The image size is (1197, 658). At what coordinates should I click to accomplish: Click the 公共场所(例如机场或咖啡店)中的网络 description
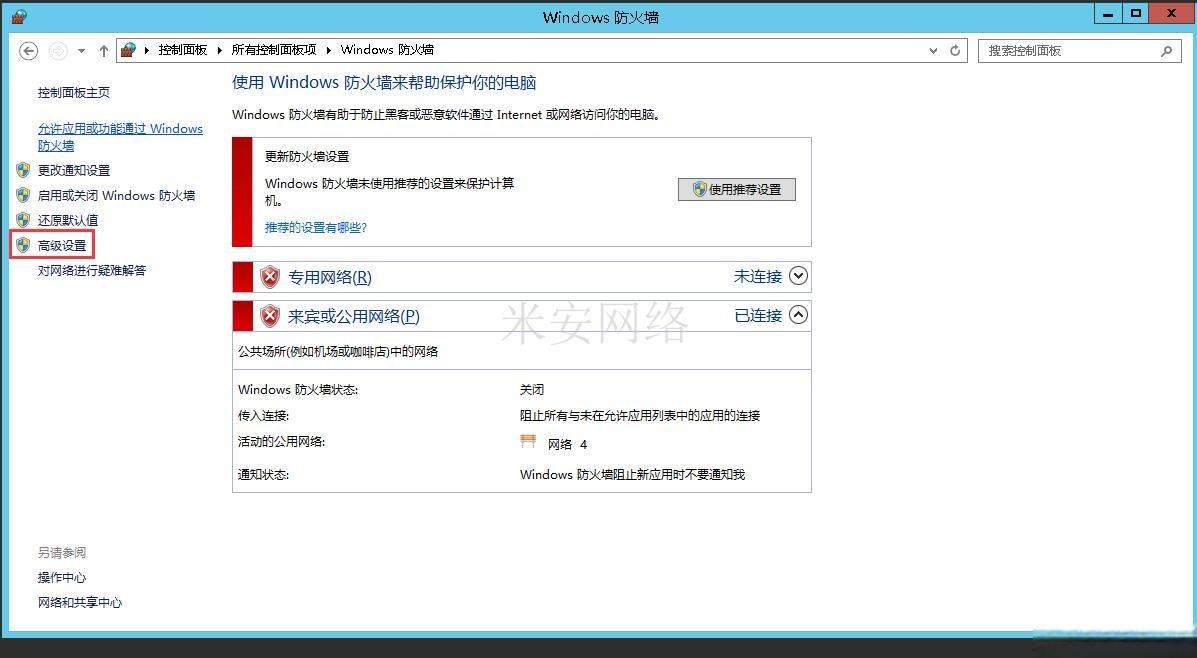(338, 352)
